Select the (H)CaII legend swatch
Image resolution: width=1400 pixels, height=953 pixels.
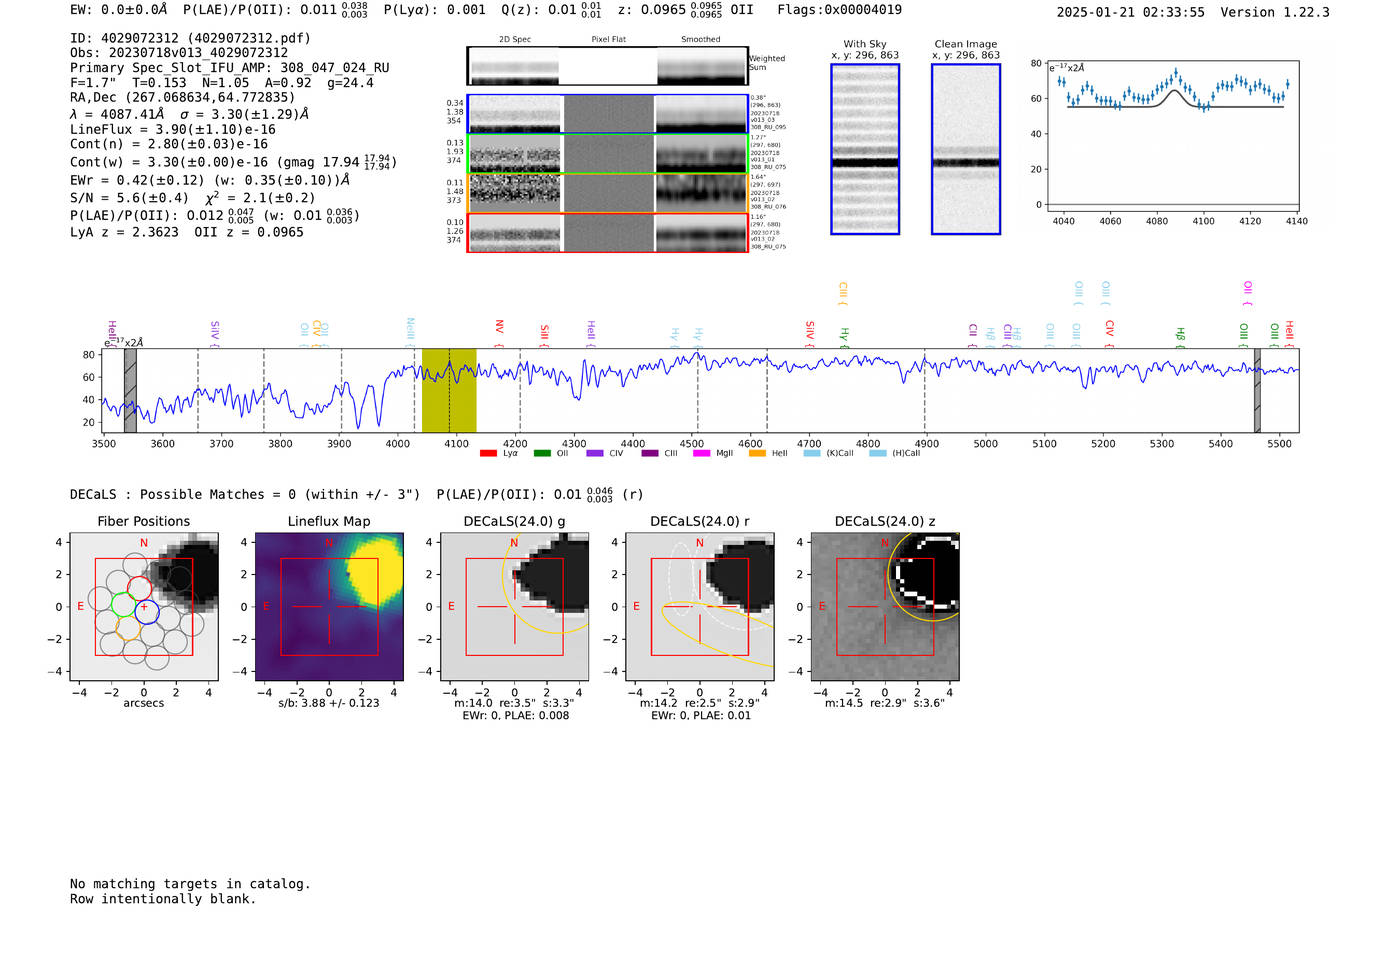click(x=878, y=454)
